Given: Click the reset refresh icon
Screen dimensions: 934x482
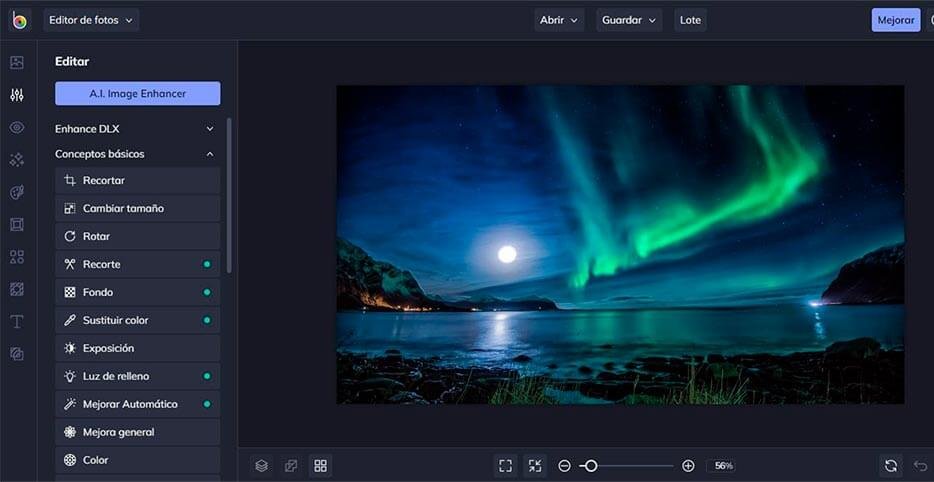Looking at the screenshot, I should pyautogui.click(x=890, y=466).
